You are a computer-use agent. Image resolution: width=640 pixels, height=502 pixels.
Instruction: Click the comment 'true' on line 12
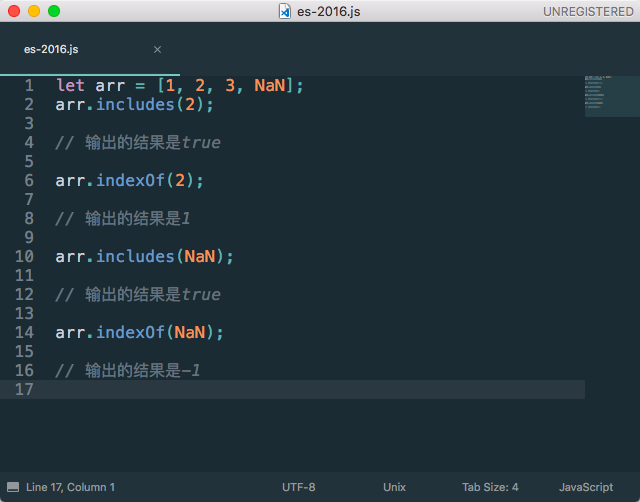coord(201,295)
